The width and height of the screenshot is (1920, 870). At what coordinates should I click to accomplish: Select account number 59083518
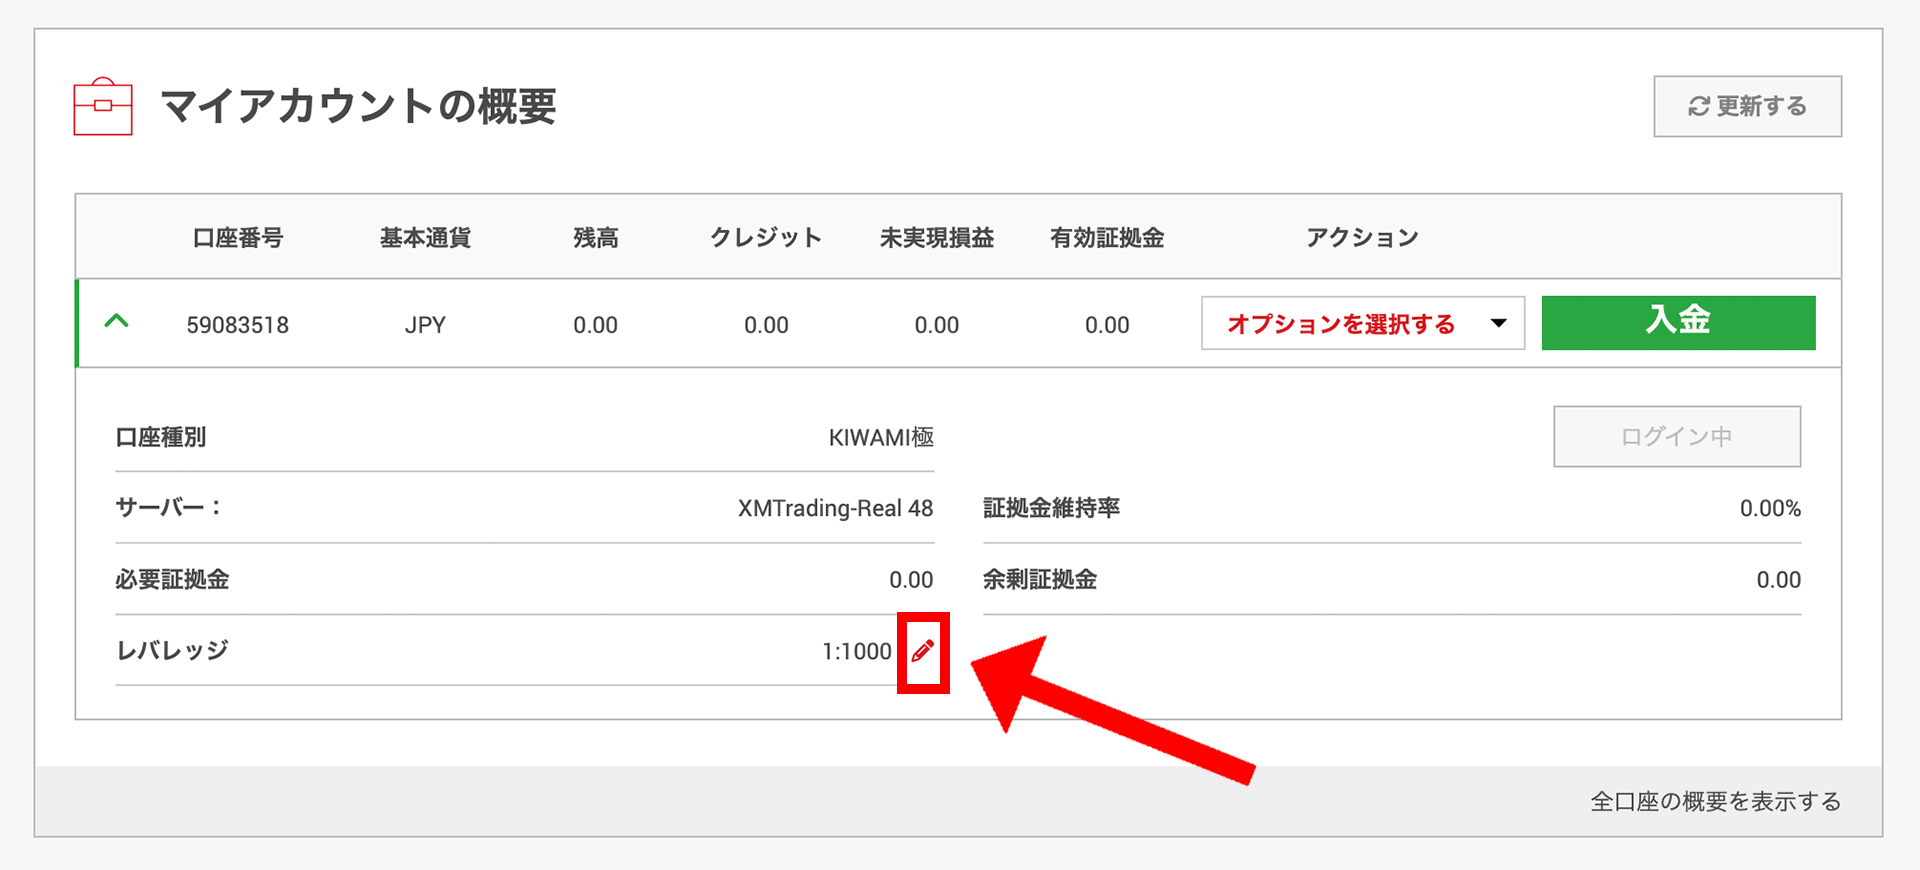237,325
